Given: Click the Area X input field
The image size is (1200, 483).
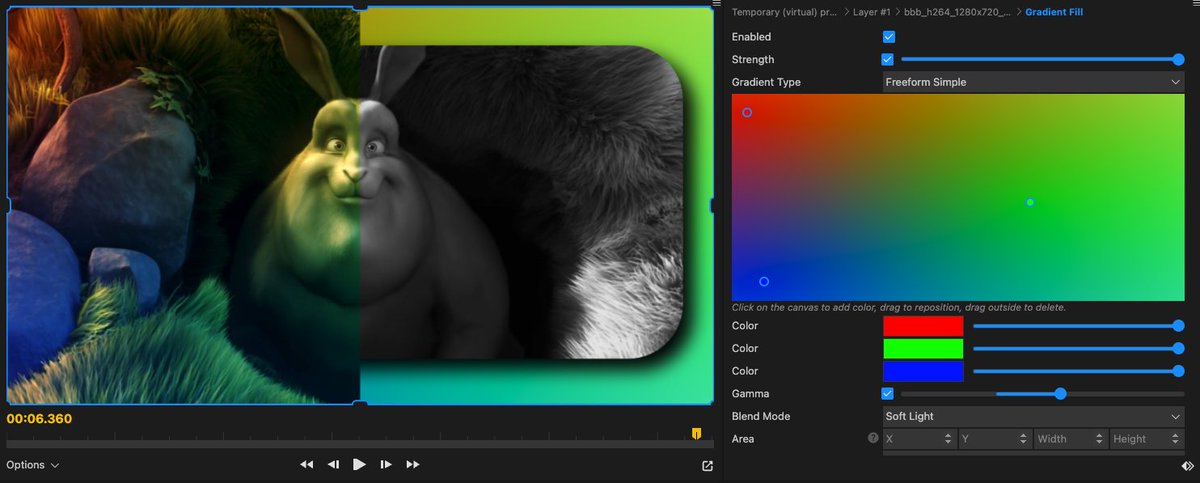Looking at the screenshot, I should coord(920,439).
